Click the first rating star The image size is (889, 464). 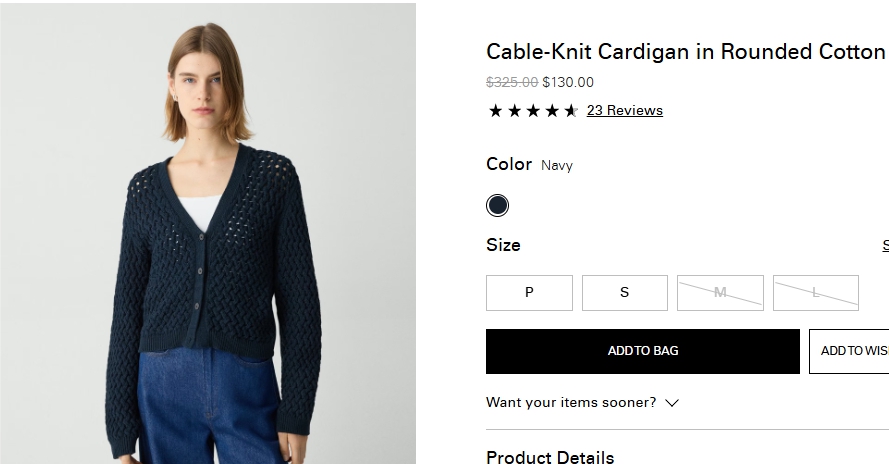(495, 111)
